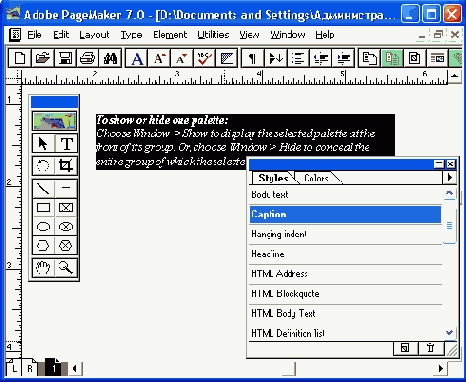
Task: Open Character Specs with large A icon
Action: (137, 58)
